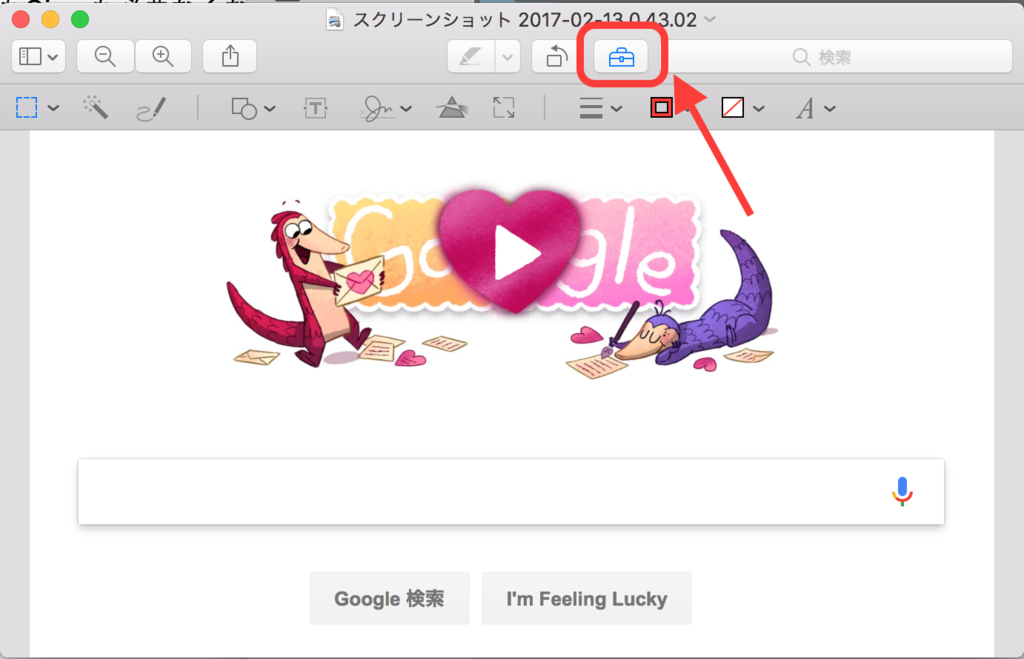
Task: Click the Google search text box
Action: click(x=511, y=491)
